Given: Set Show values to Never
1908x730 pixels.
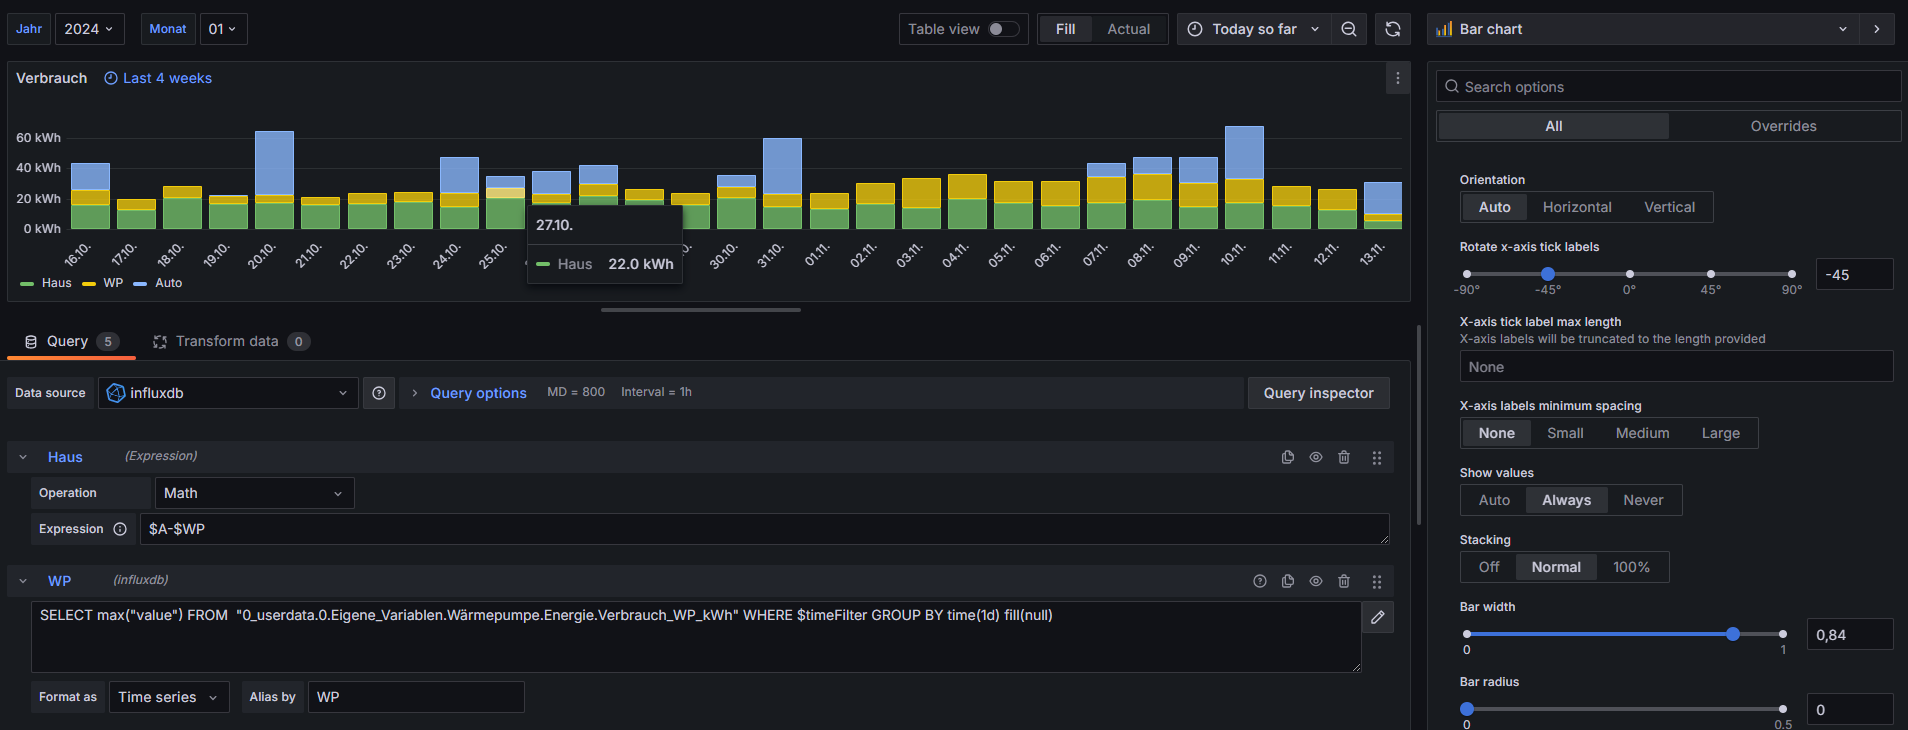Looking at the screenshot, I should click(x=1643, y=500).
